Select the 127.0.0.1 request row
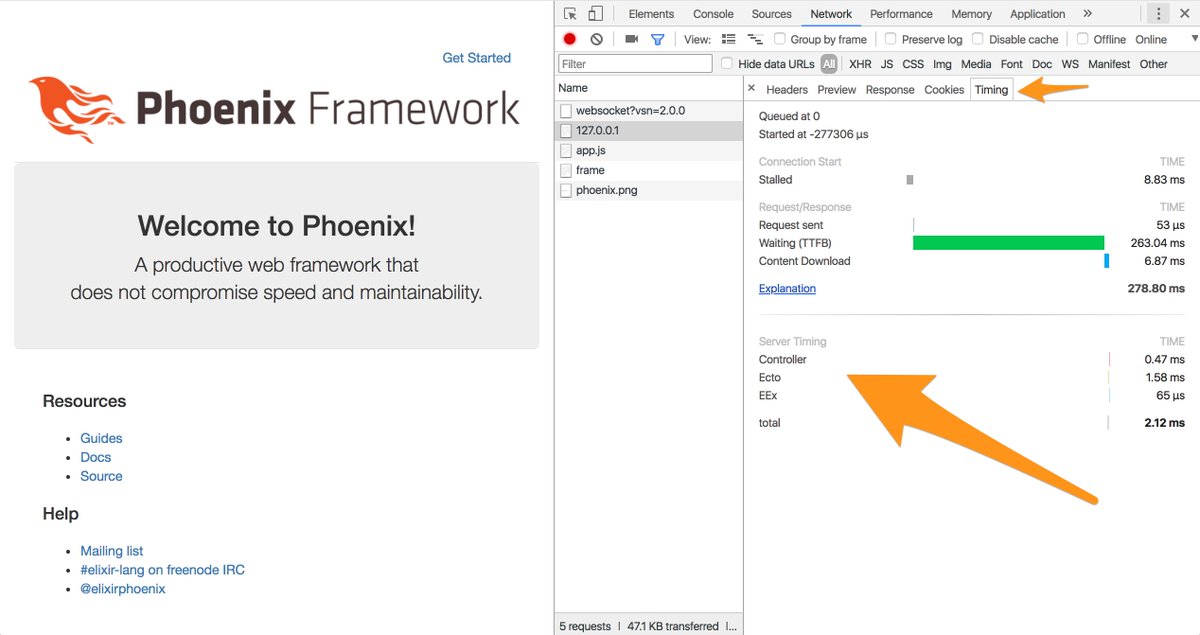Screen dimensions: 1200x635 (x=649, y=131)
